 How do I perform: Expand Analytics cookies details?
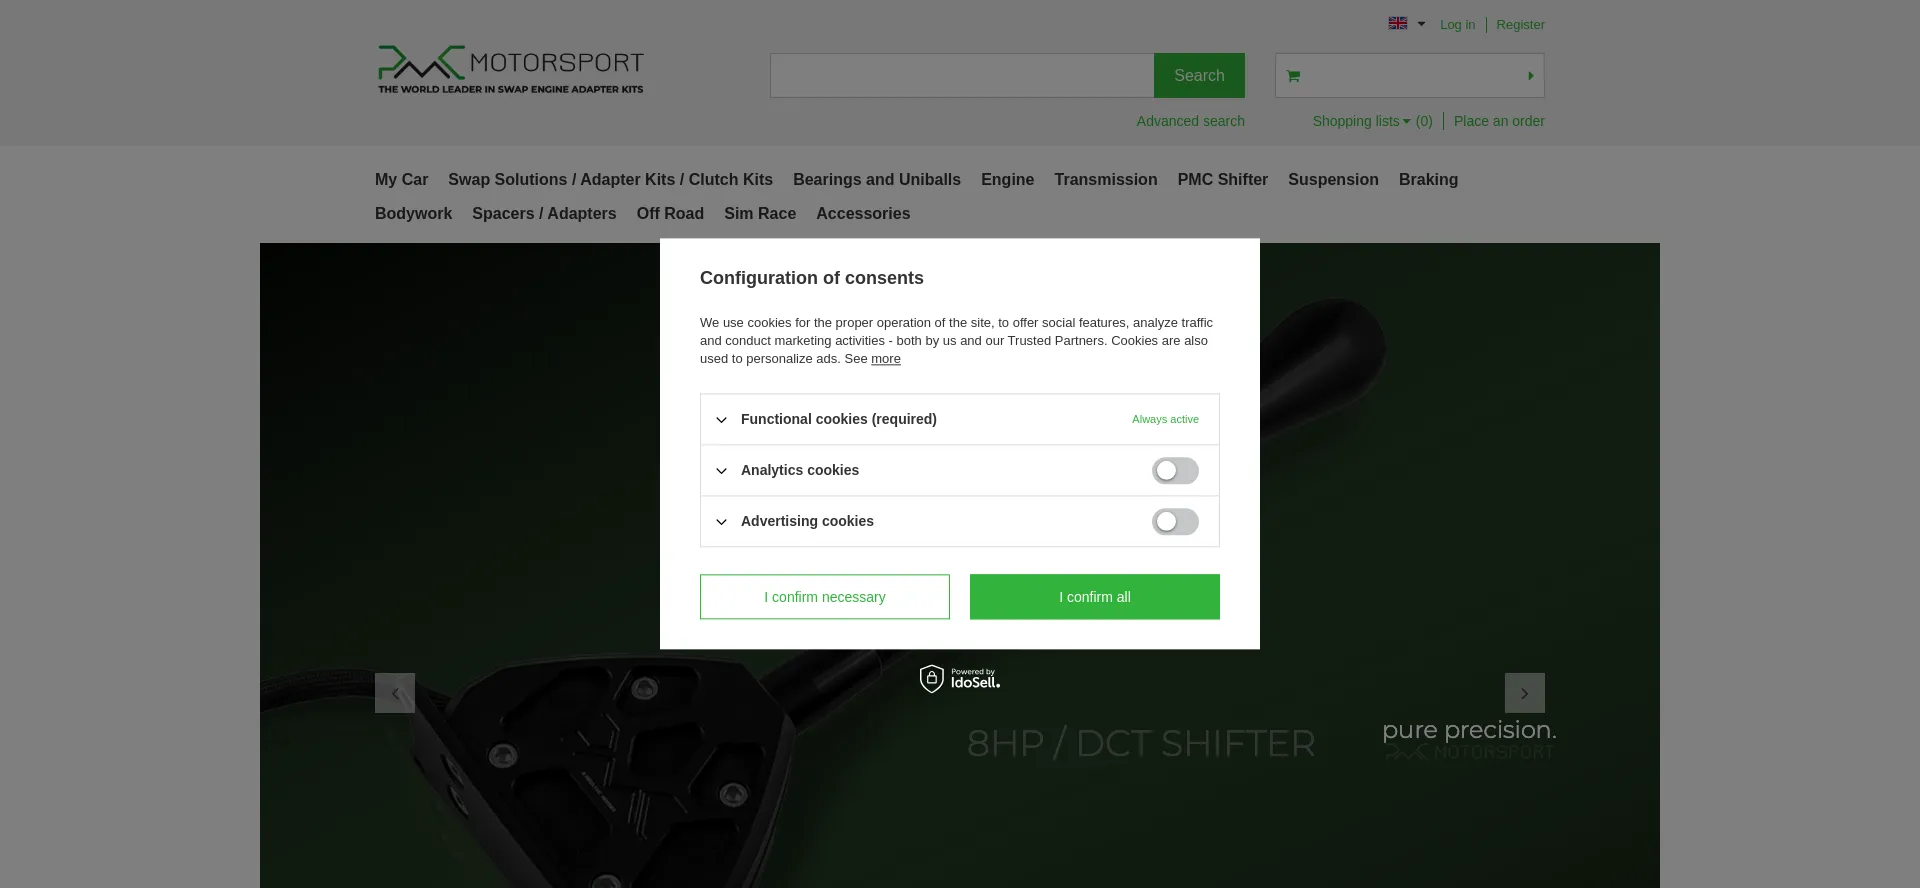pyautogui.click(x=721, y=471)
